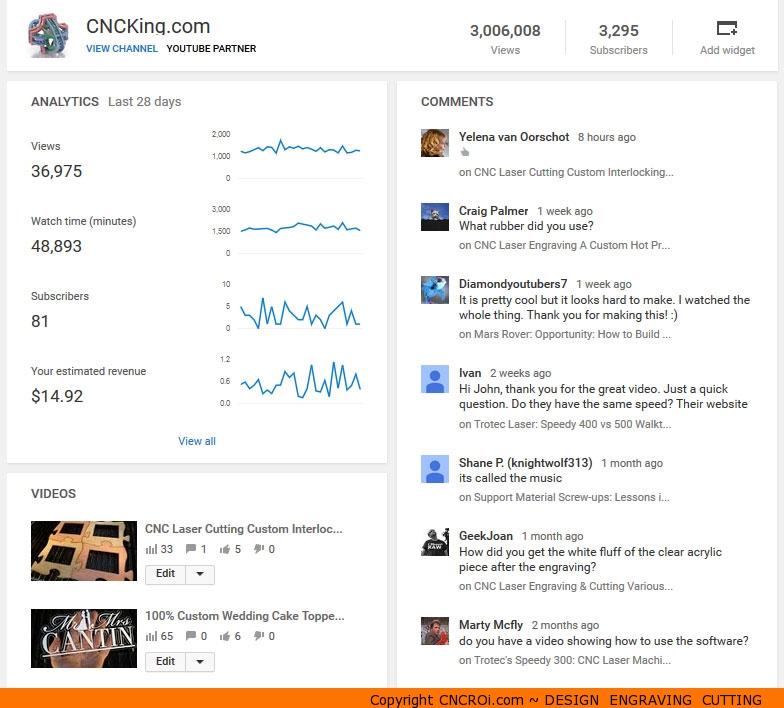Open Yelena van Oorschot's avatar

[x=434, y=143]
